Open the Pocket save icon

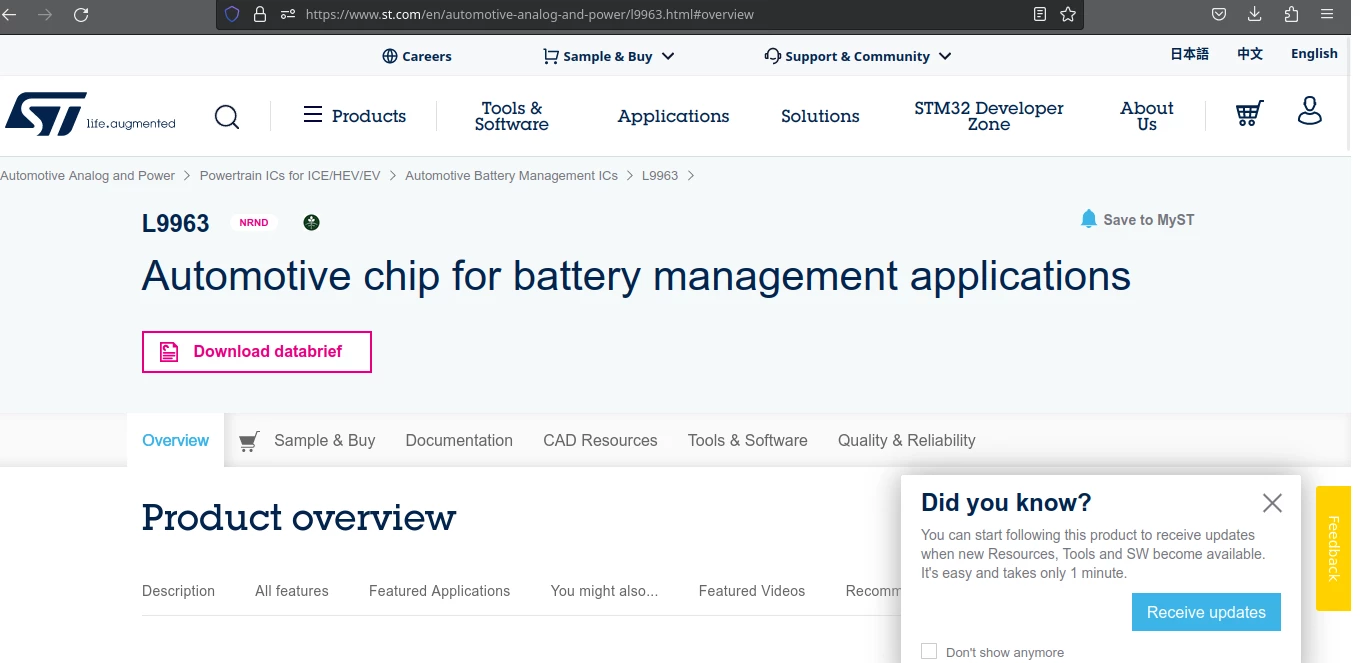point(1219,15)
